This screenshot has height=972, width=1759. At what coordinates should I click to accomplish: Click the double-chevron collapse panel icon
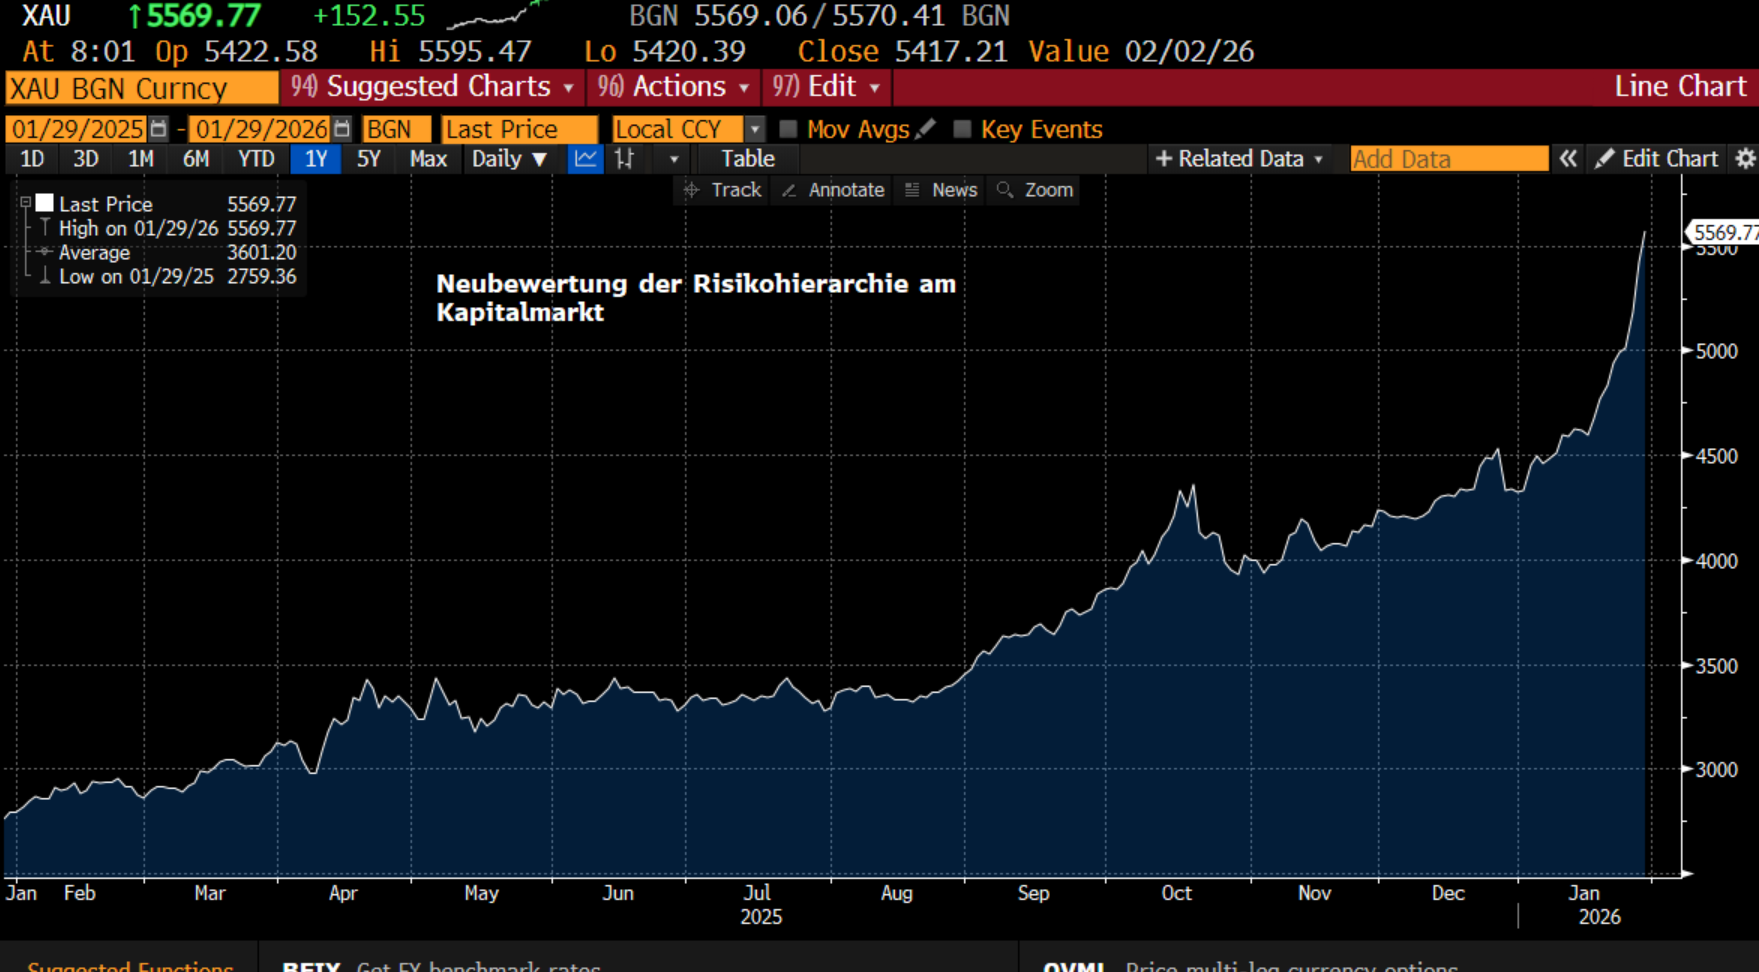tap(1568, 159)
